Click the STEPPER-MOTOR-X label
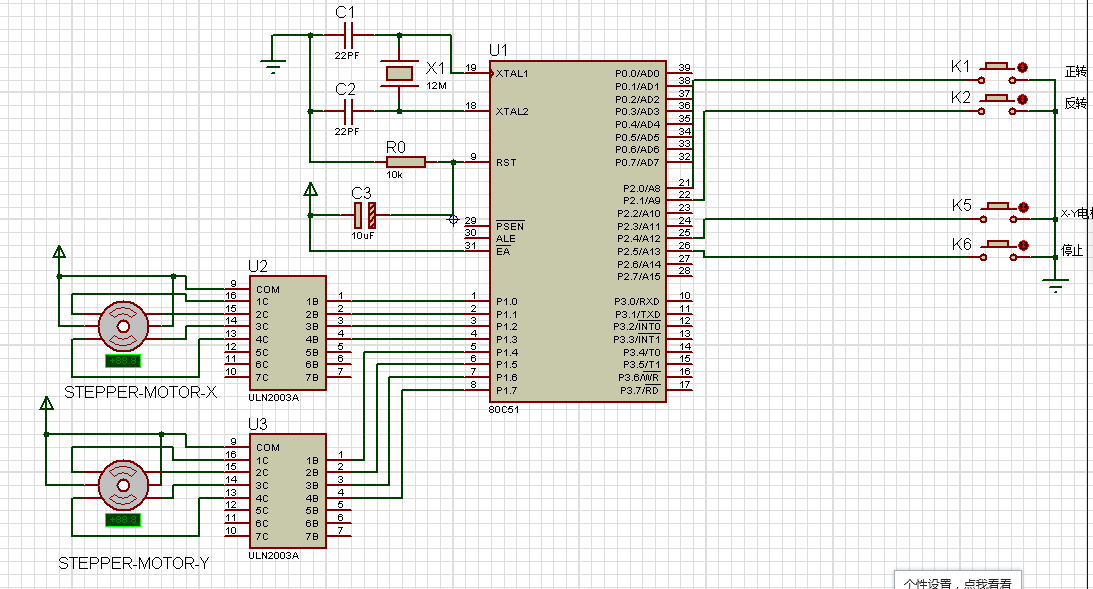 (140, 392)
